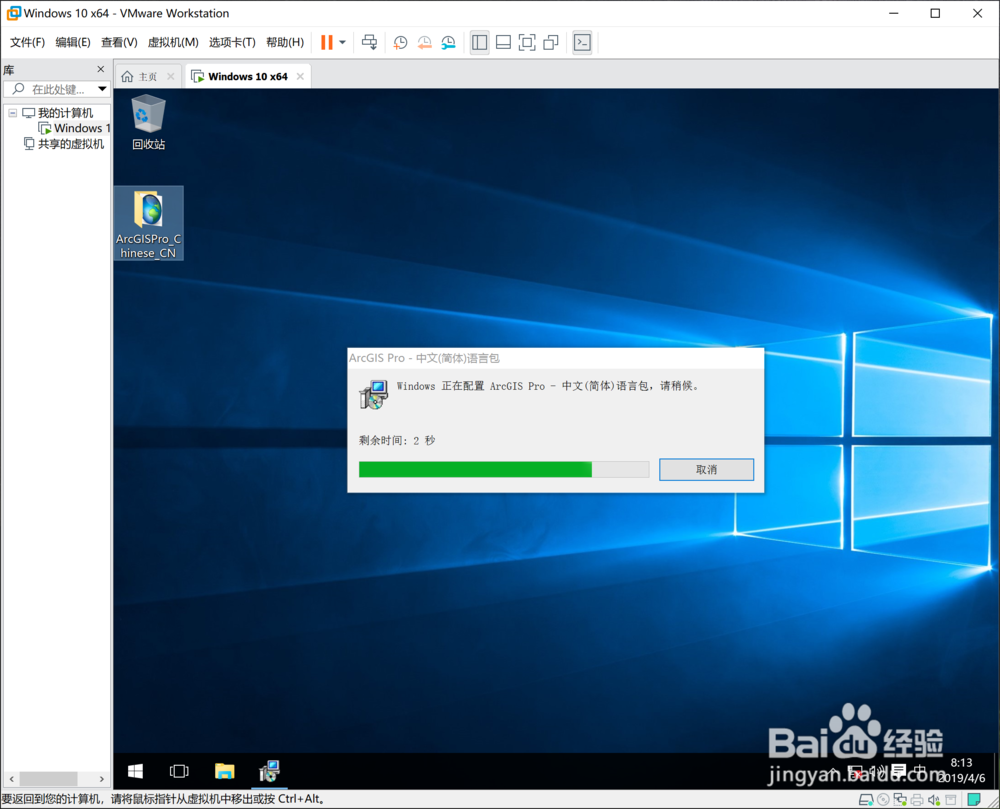
Task: Open Task View on the guest taskbar
Action: click(179, 771)
